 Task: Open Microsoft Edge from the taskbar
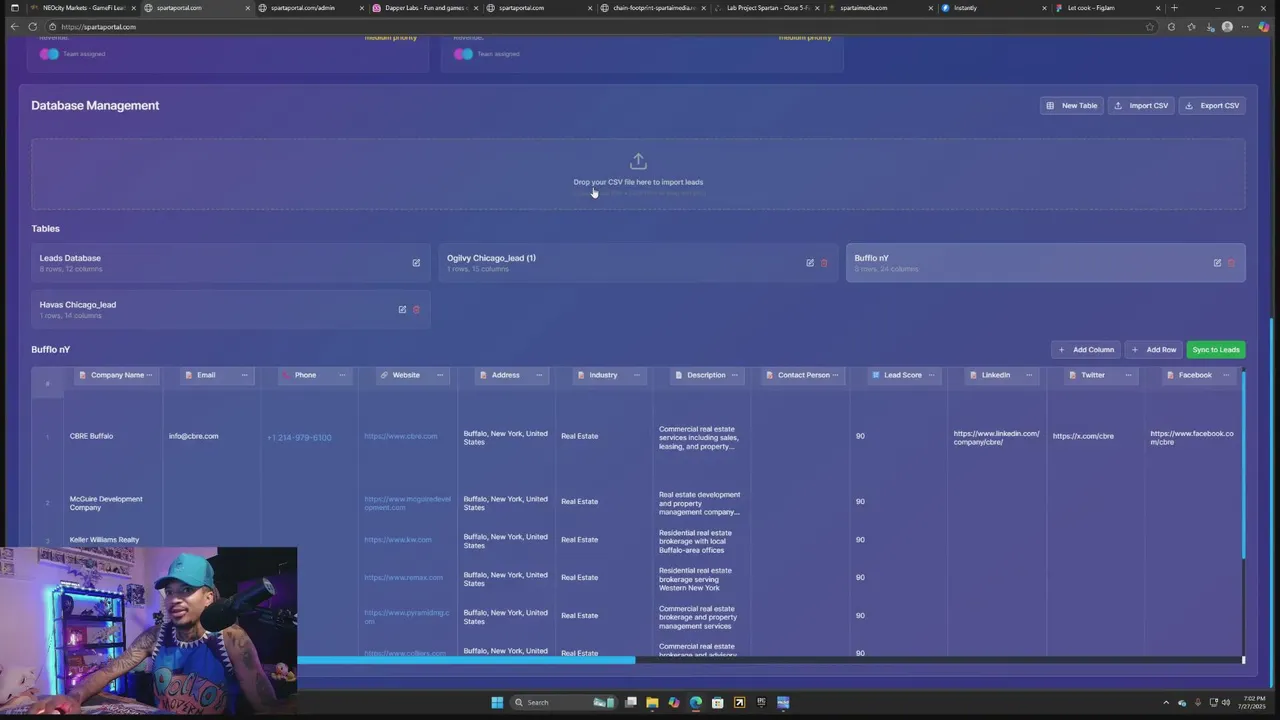pos(696,702)
